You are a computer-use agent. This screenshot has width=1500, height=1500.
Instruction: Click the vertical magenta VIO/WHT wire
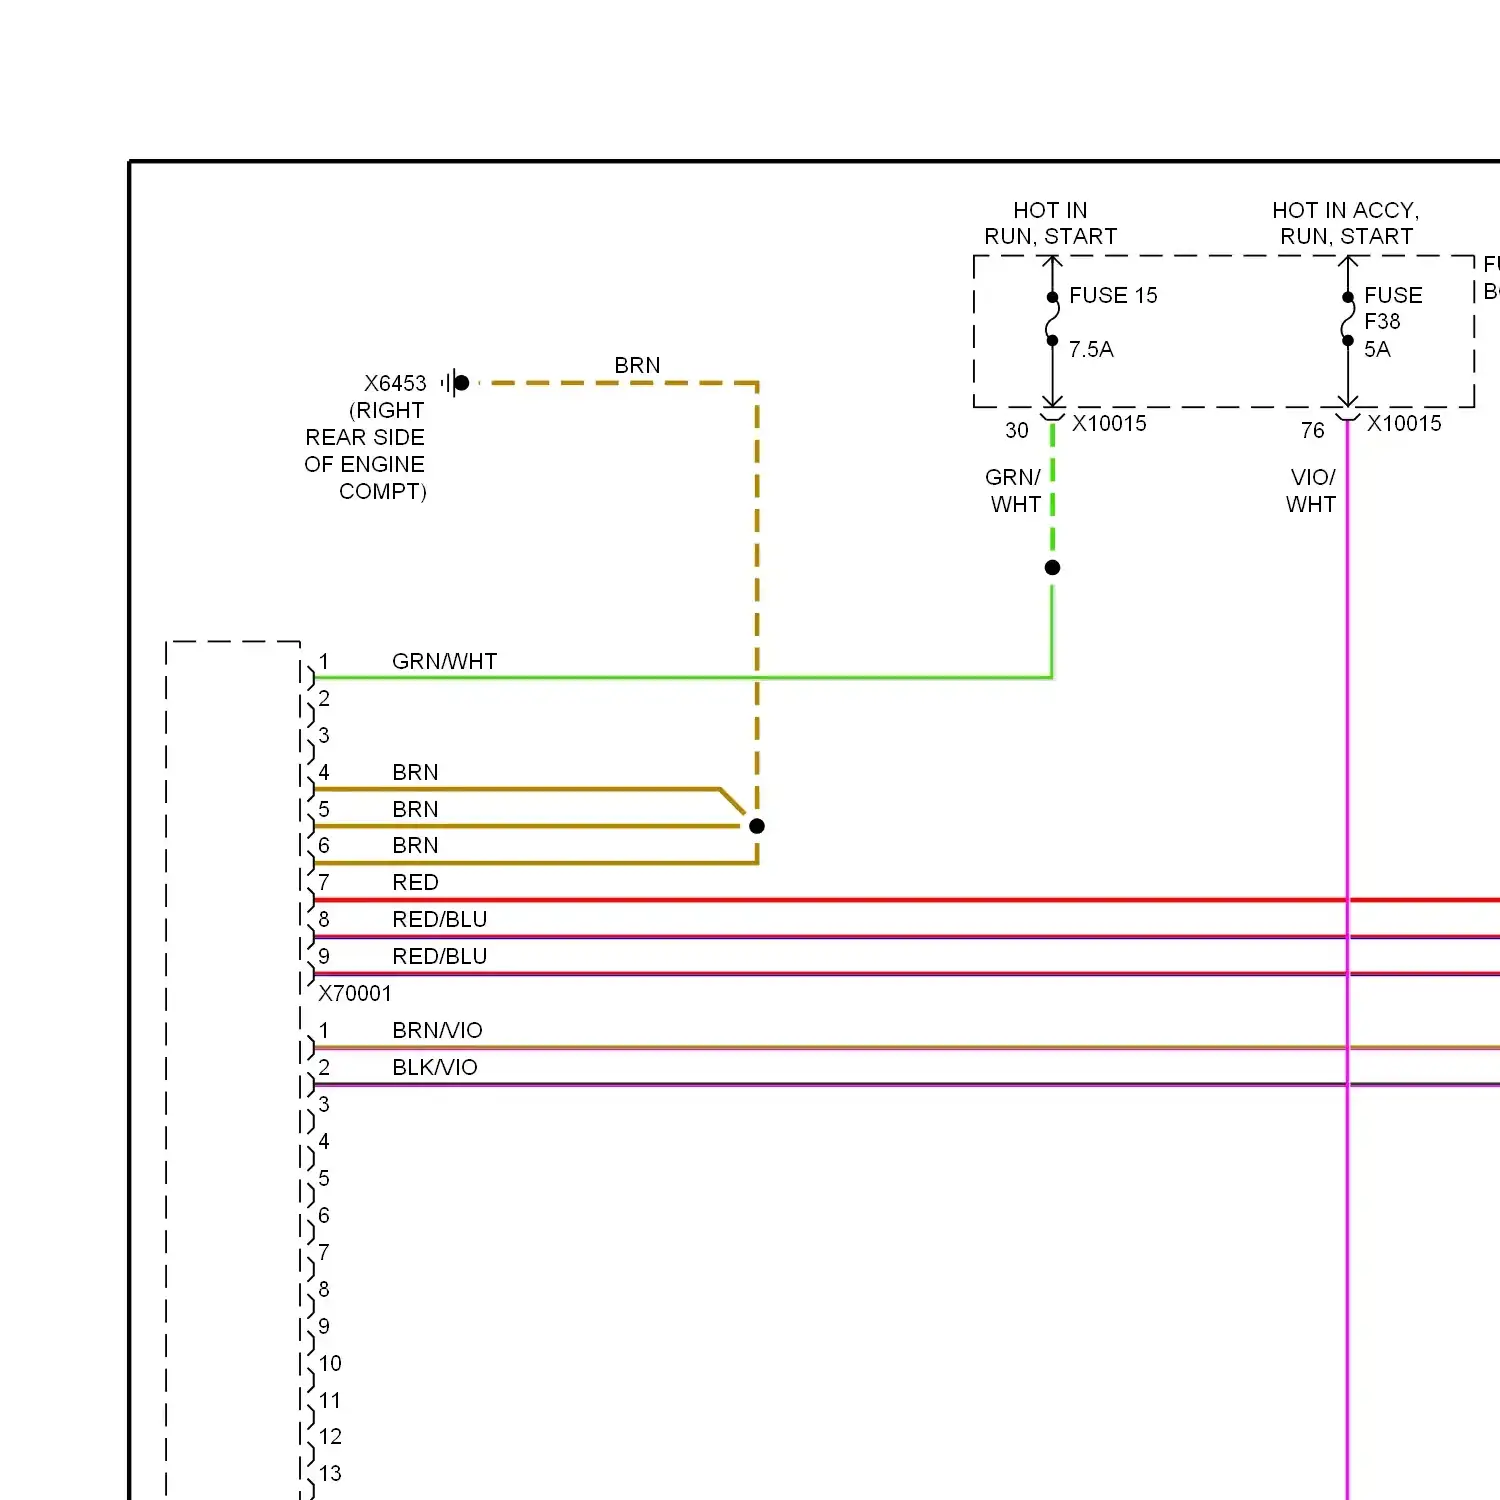(1348, 960)
